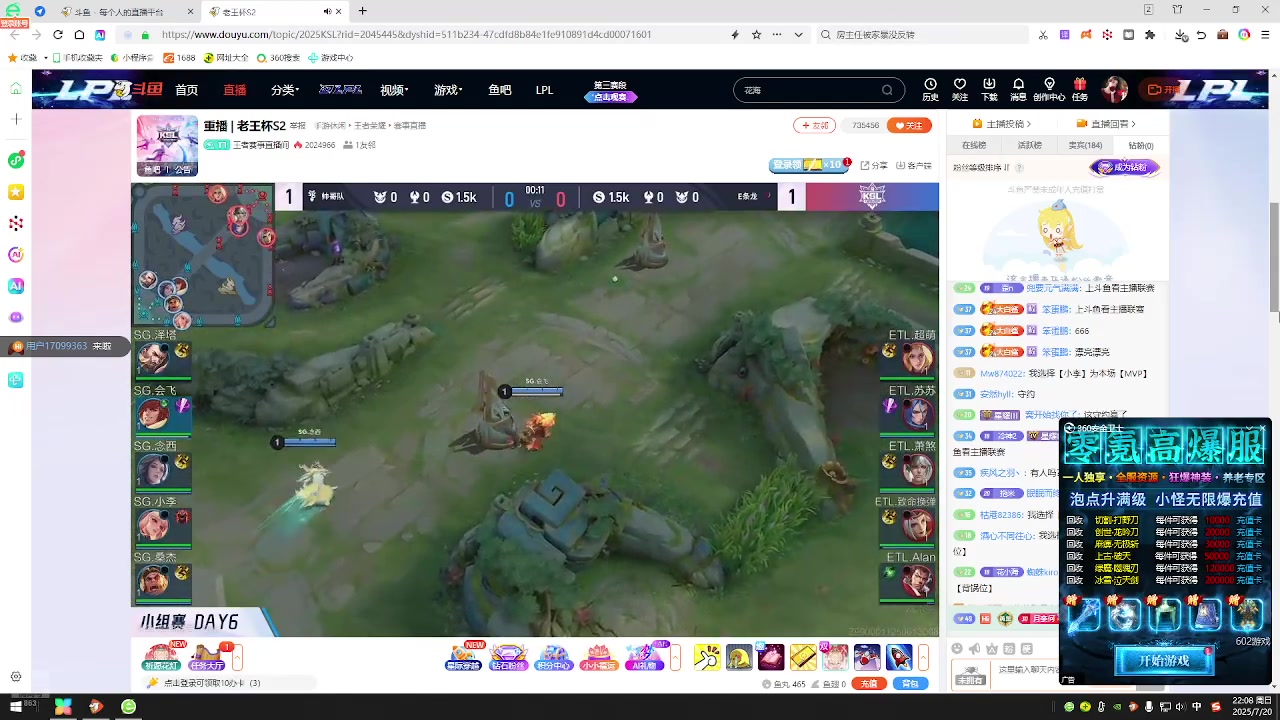
Task: Click the 下载 download icon
Action: pos(989,89)
